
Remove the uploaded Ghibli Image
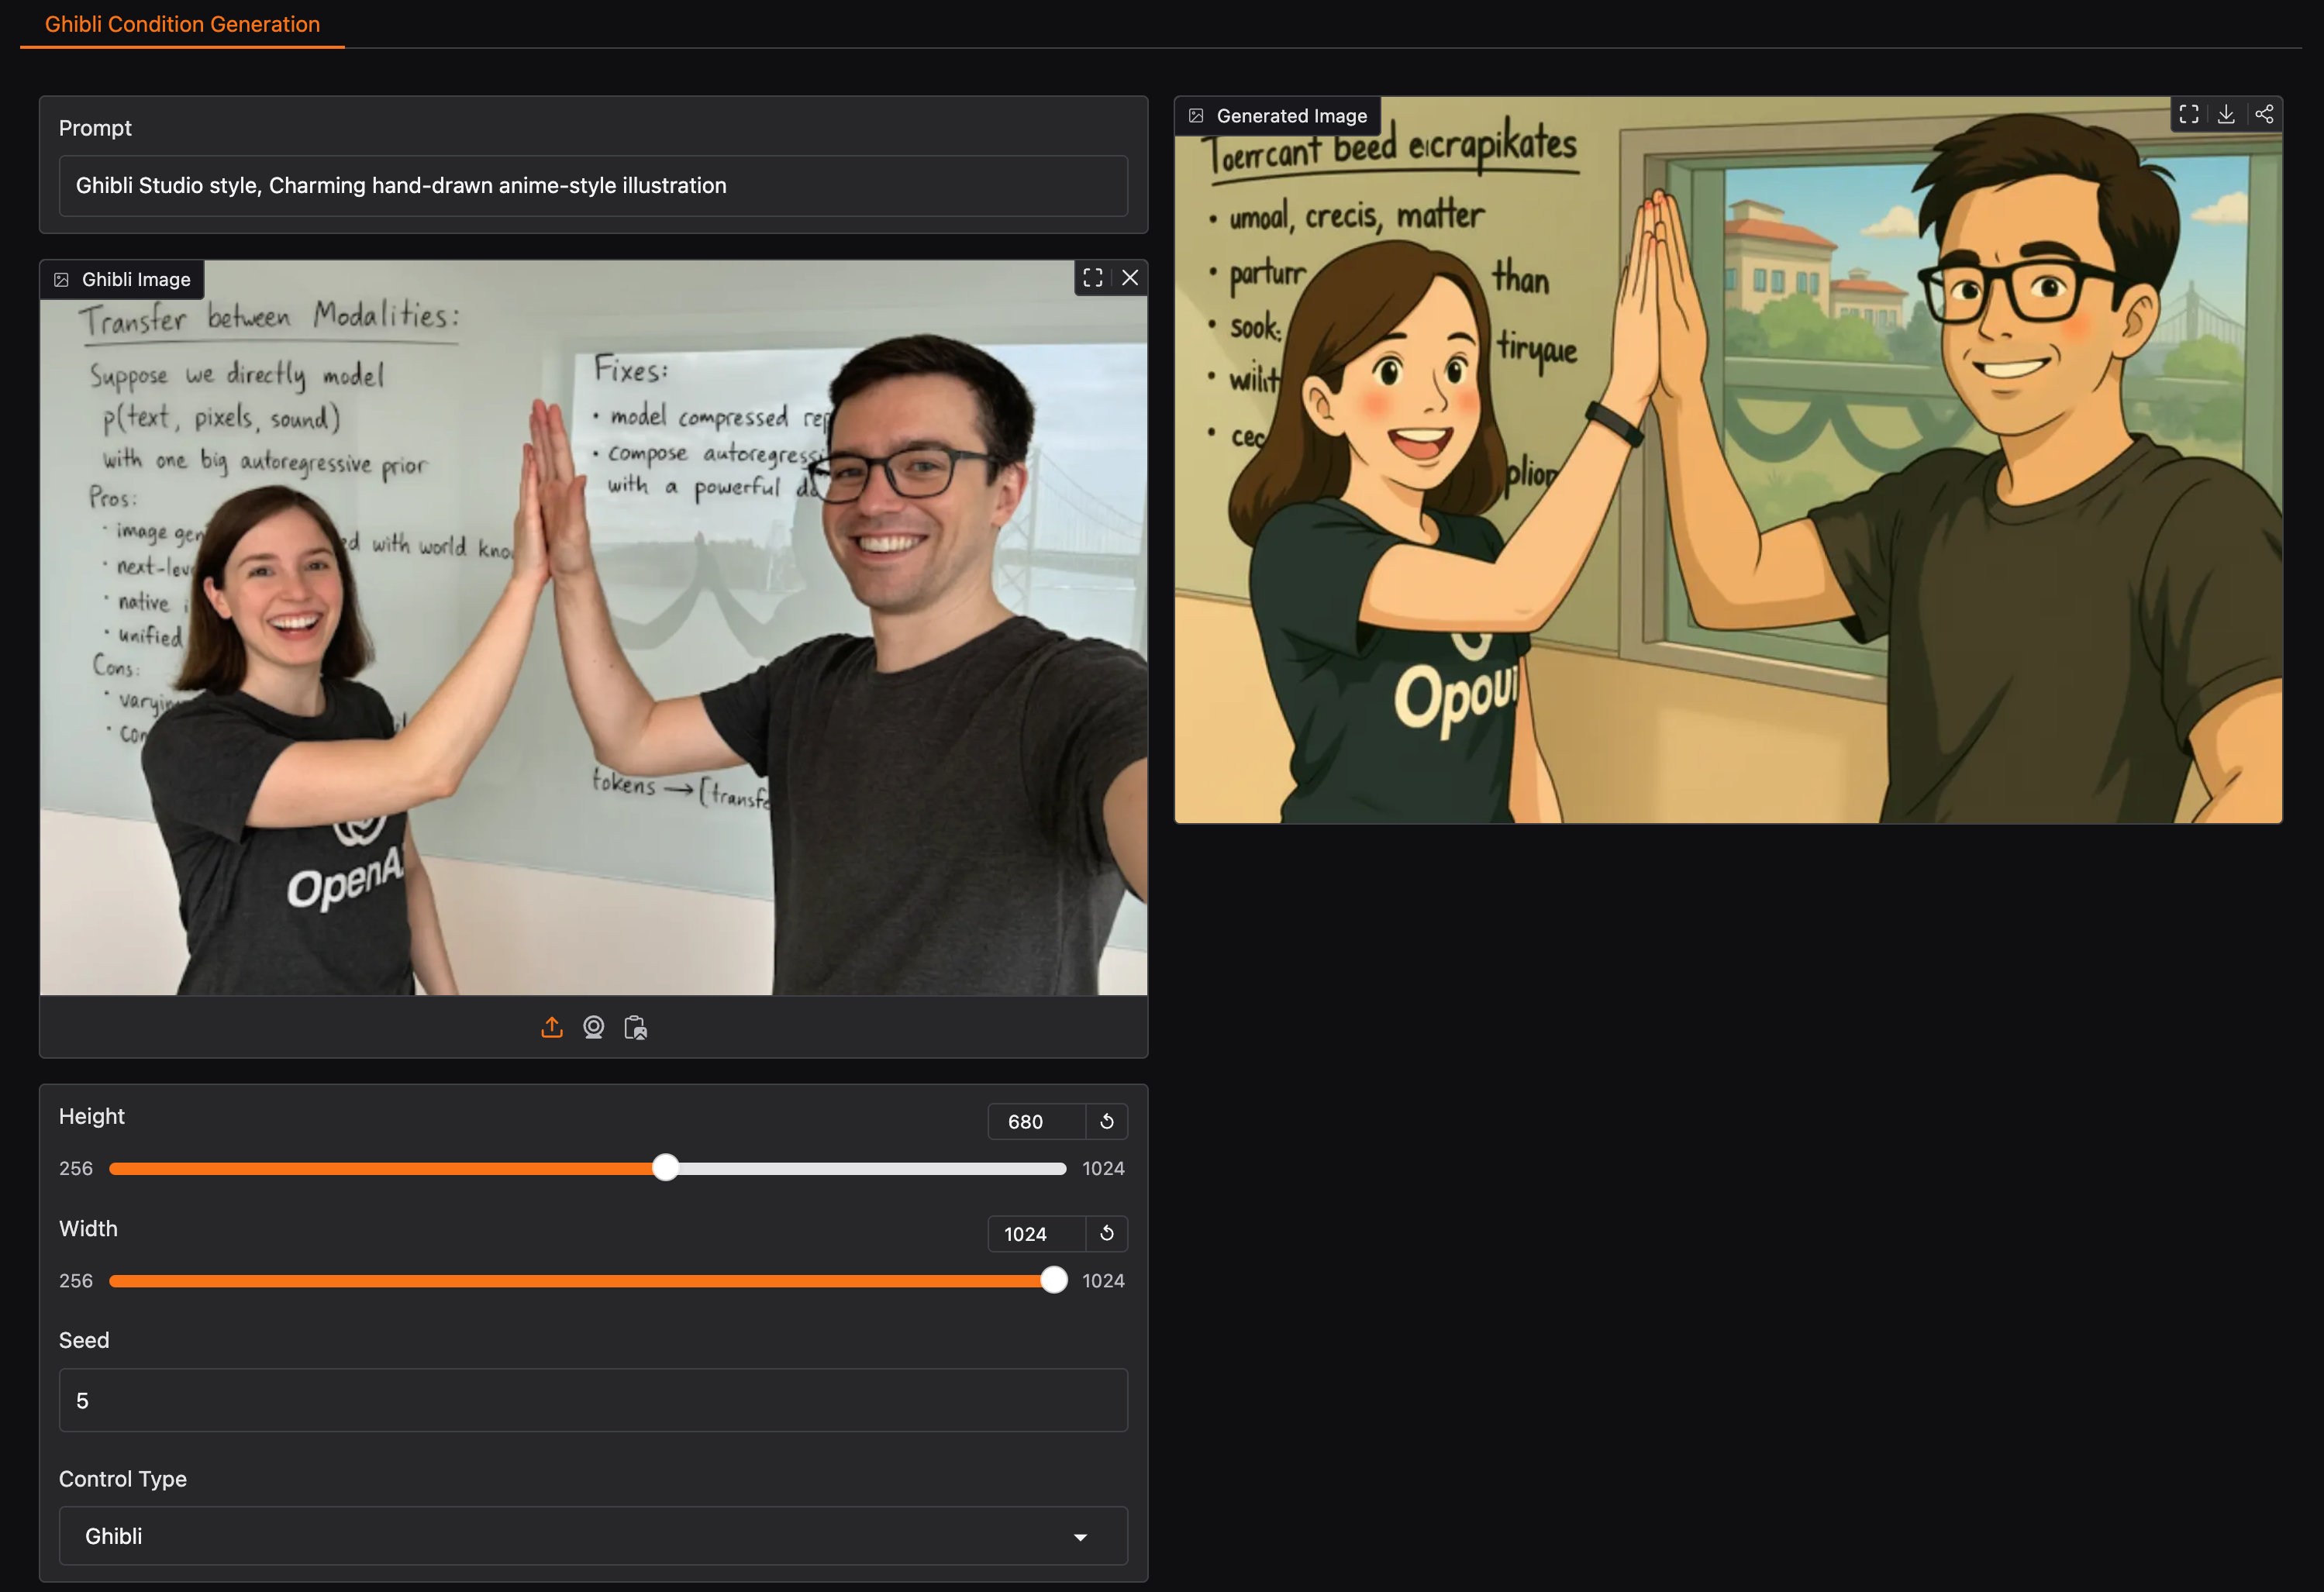(1129, 278)
